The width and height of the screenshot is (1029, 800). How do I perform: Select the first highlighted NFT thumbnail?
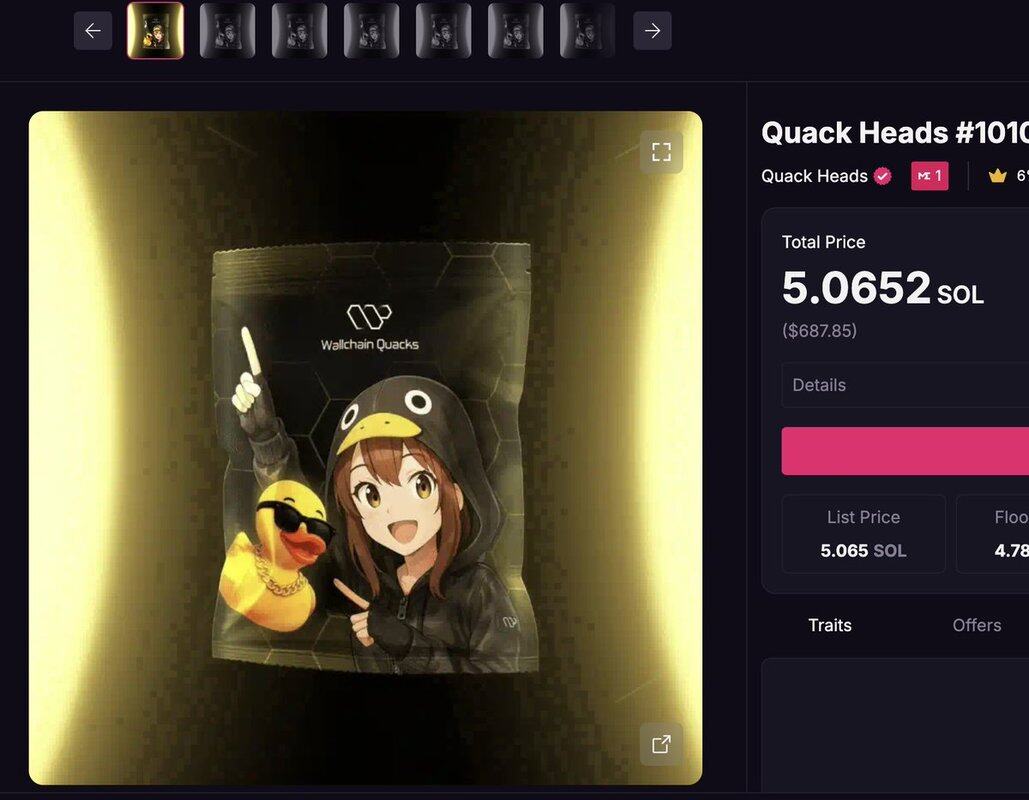pos(156,30)
